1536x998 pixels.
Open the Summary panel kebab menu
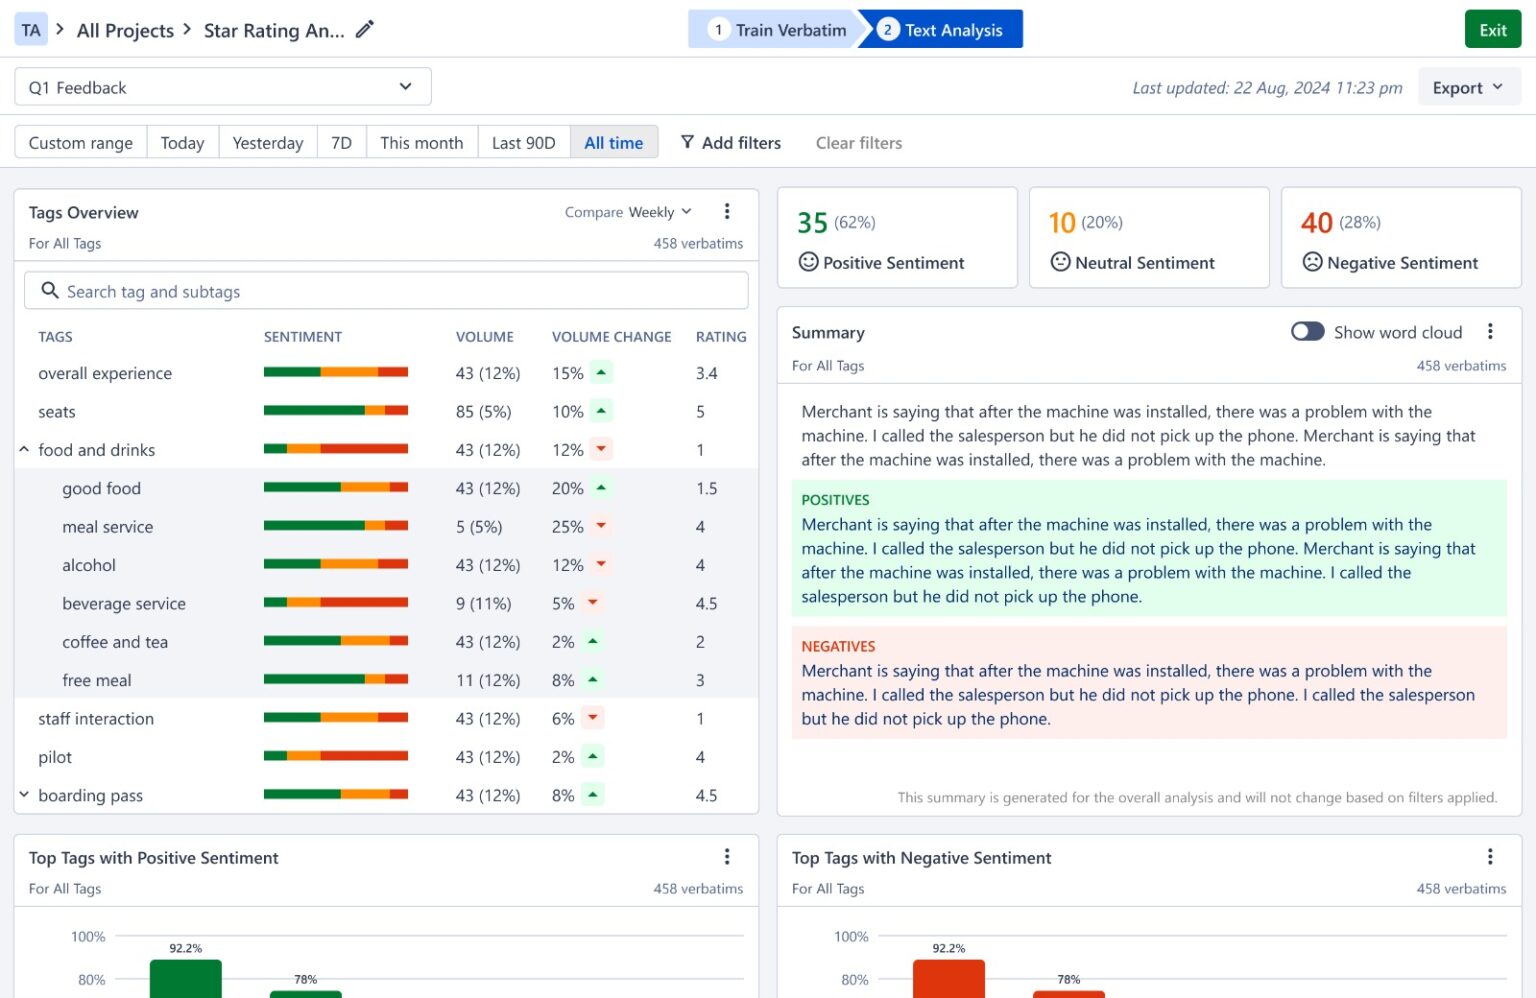[x=1490, y=331]
